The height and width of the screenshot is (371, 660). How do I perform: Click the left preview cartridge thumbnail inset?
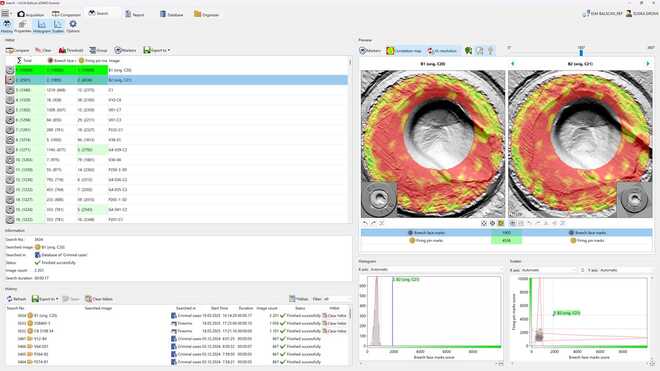tap(379, 199)
